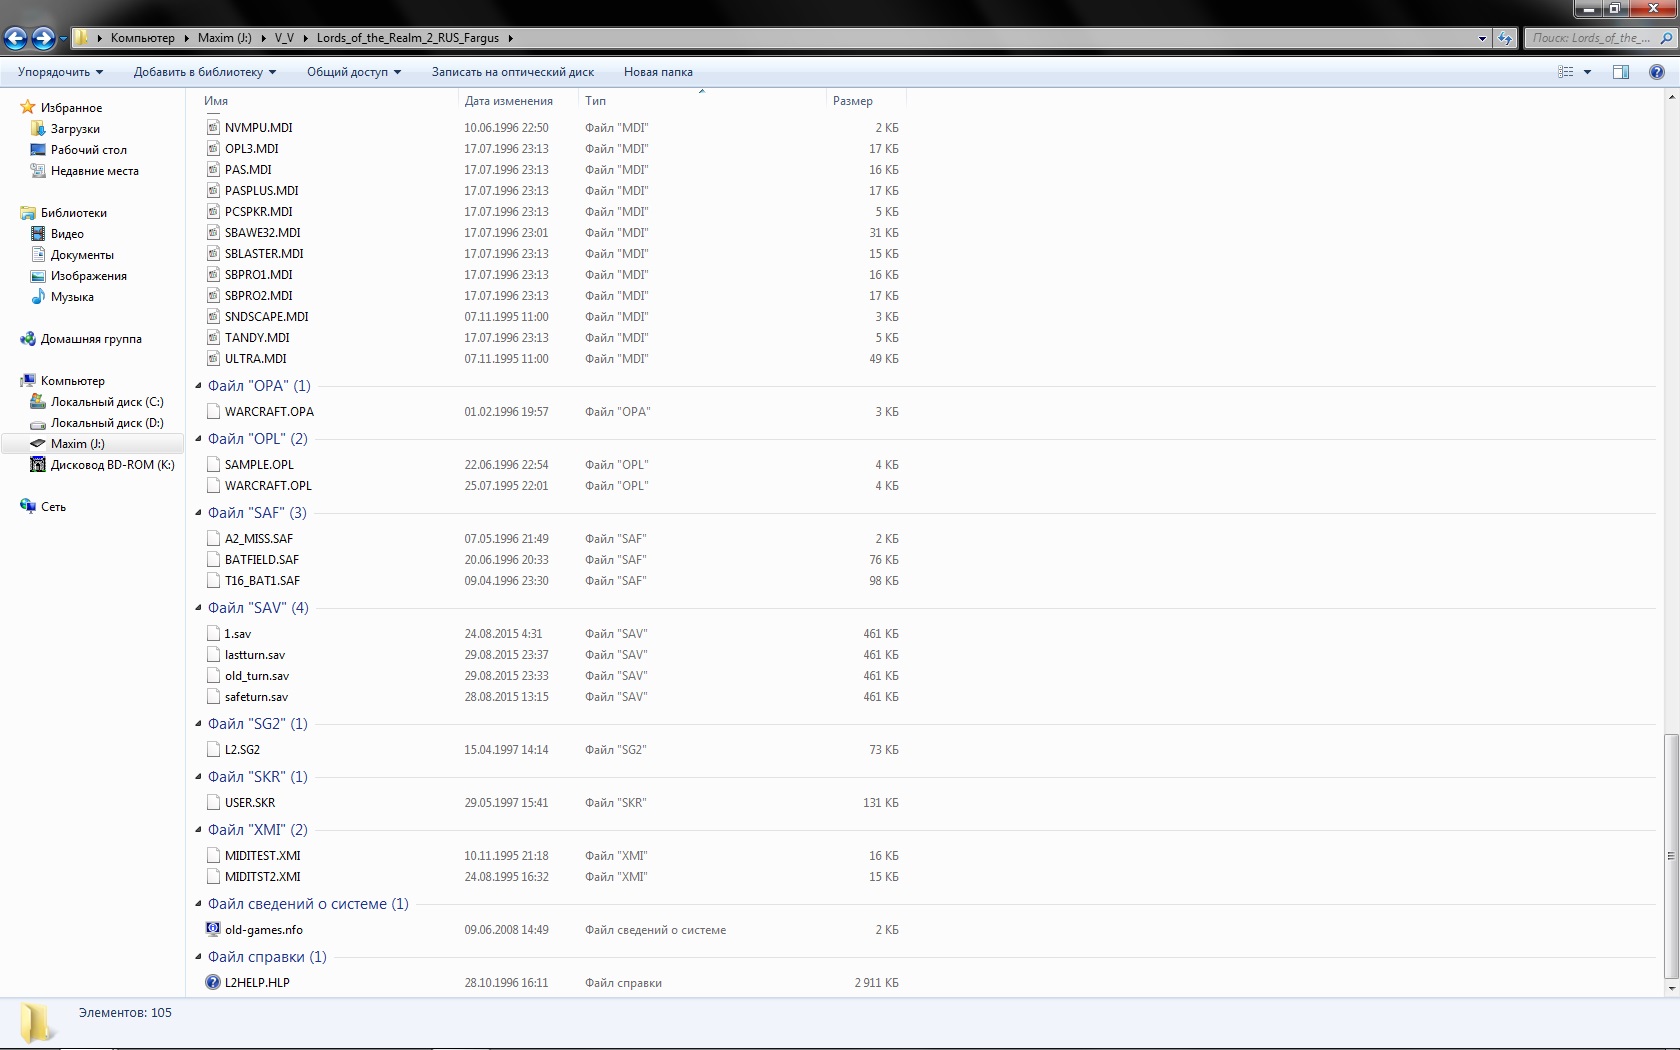
Task: Click the search magnifier icon
Action: pos(1666,38)
